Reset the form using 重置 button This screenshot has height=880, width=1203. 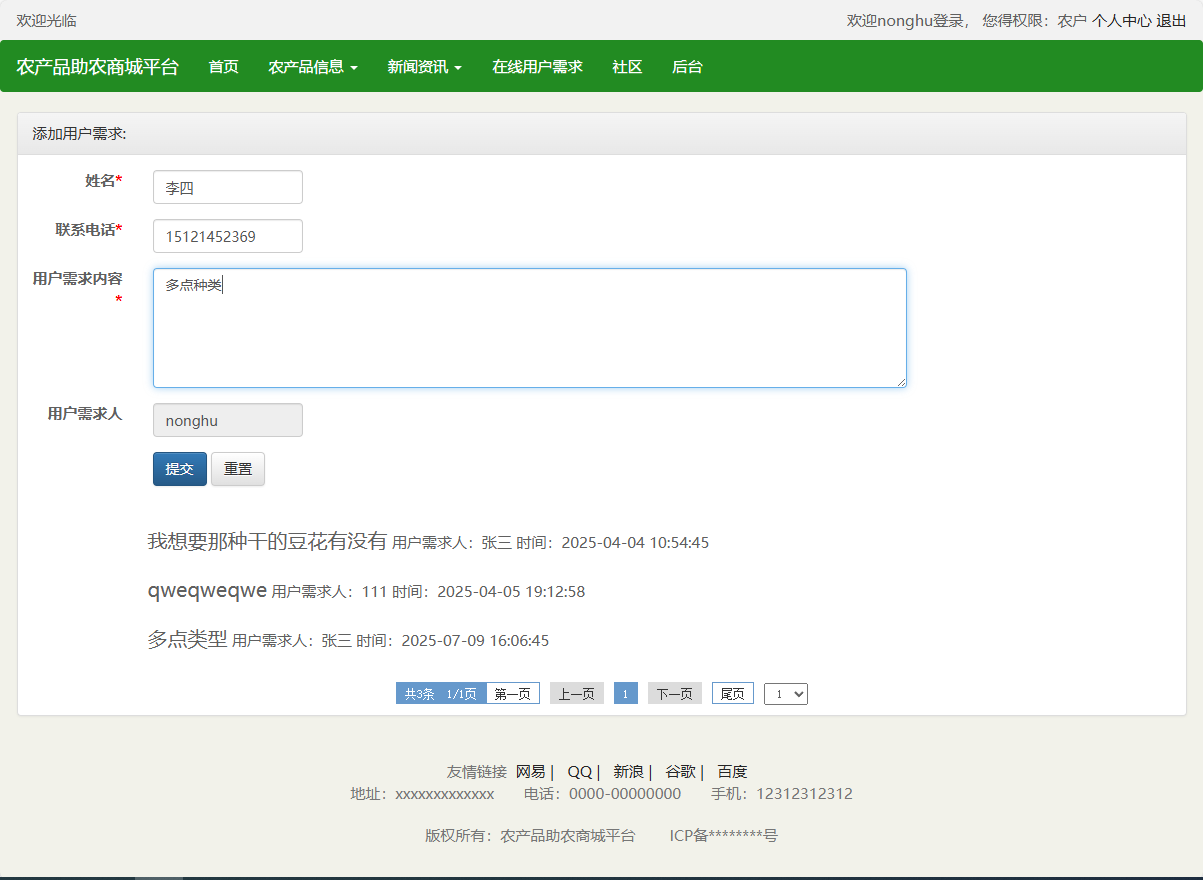(x=237, y=468)
